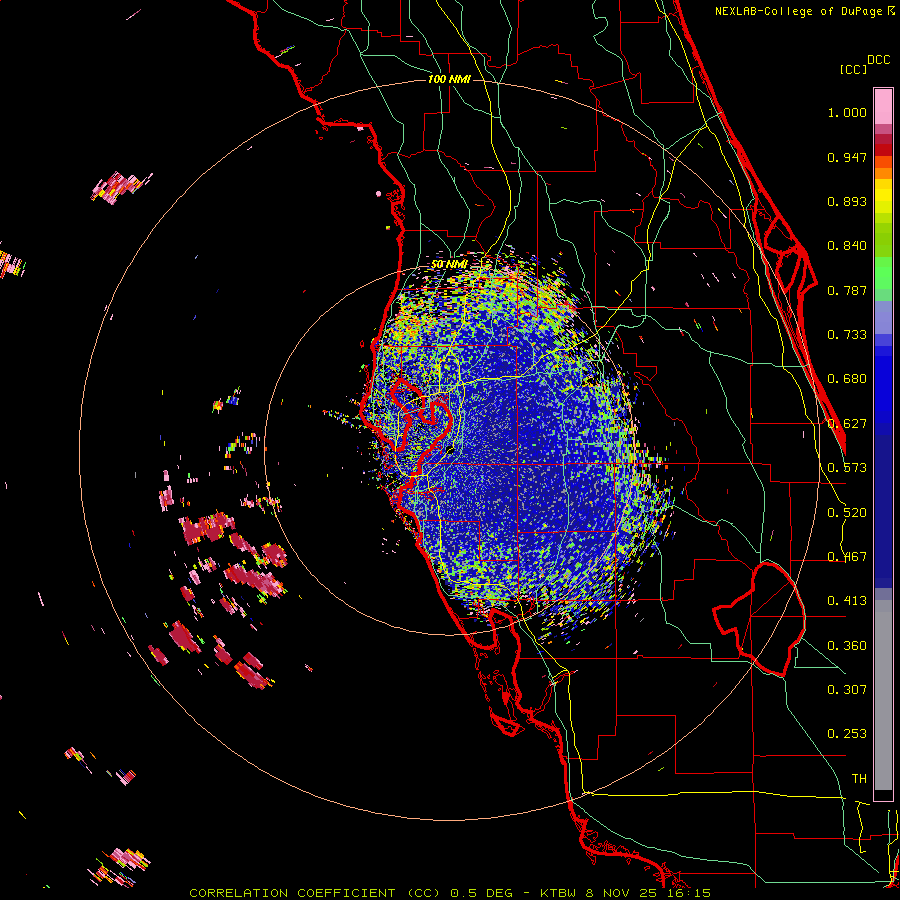Screen dimensions: 900x900
Task: Click the 0.467 scale value
Action: click(847, 557)
